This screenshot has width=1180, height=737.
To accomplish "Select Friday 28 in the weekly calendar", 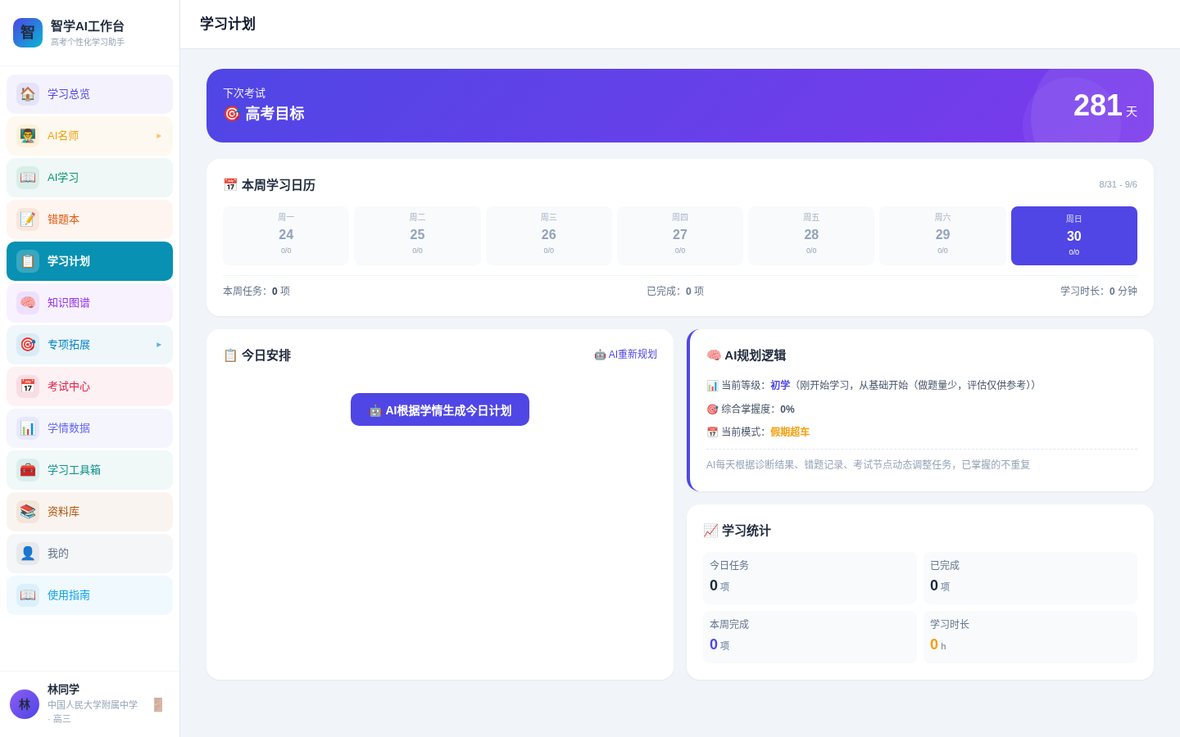I will tap(811, 236).
